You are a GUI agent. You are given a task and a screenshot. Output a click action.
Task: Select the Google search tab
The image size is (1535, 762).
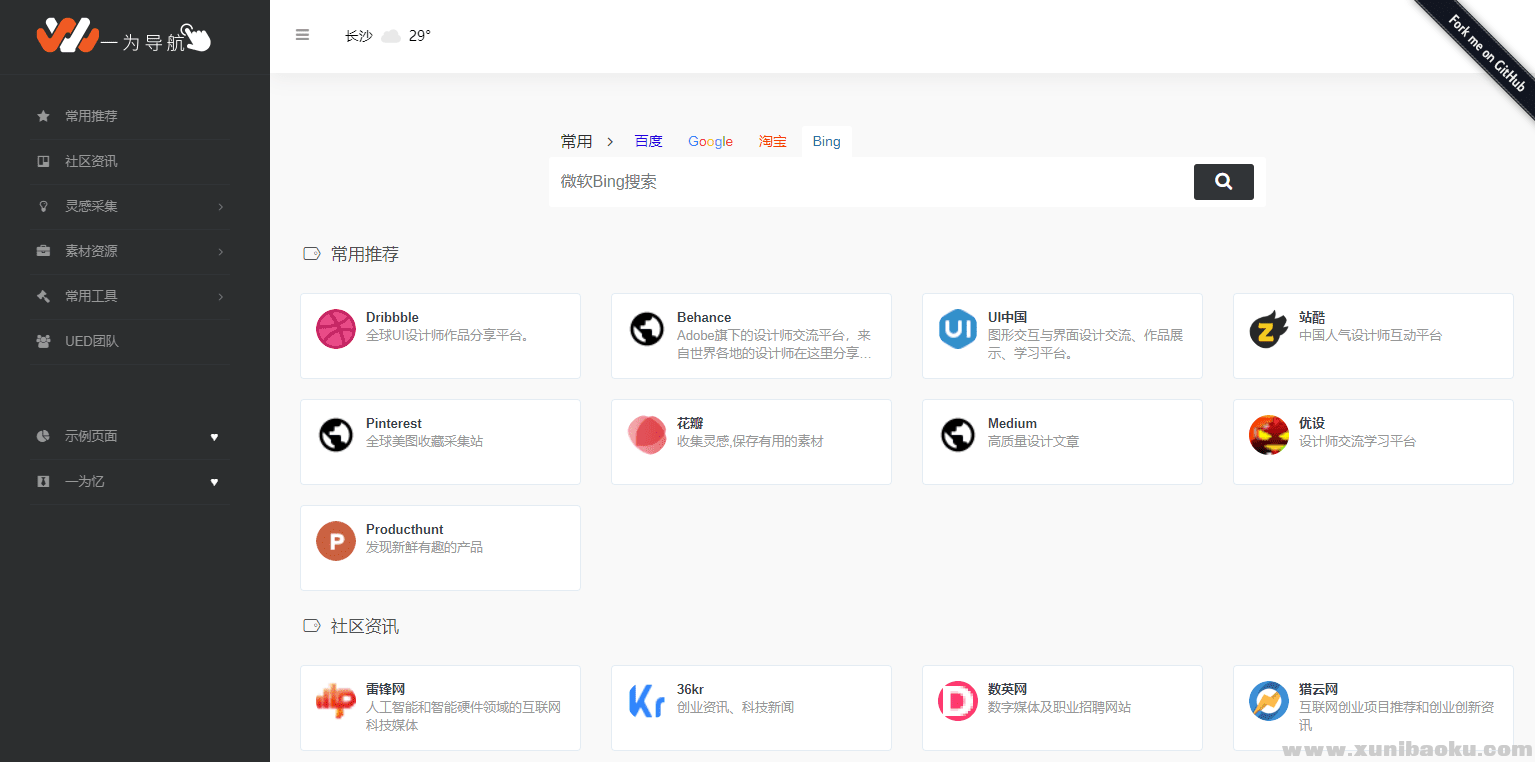tap(710, 141)
